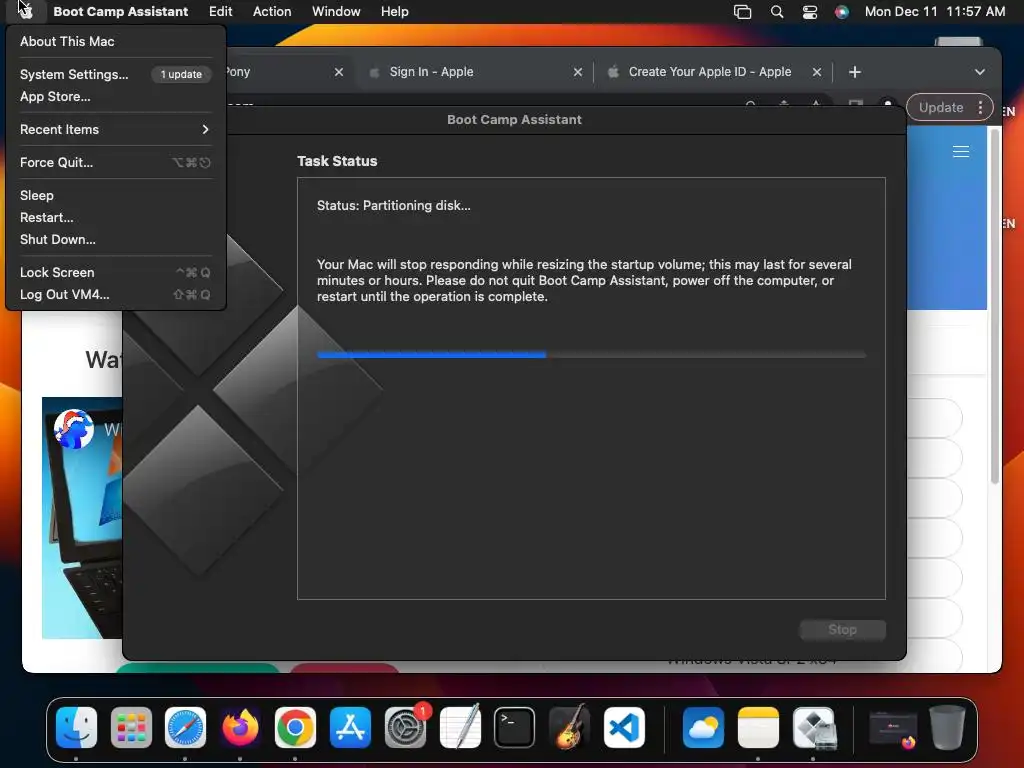
Task: Click the laptop video thumbnail on webpage
Action: point(82,517)
